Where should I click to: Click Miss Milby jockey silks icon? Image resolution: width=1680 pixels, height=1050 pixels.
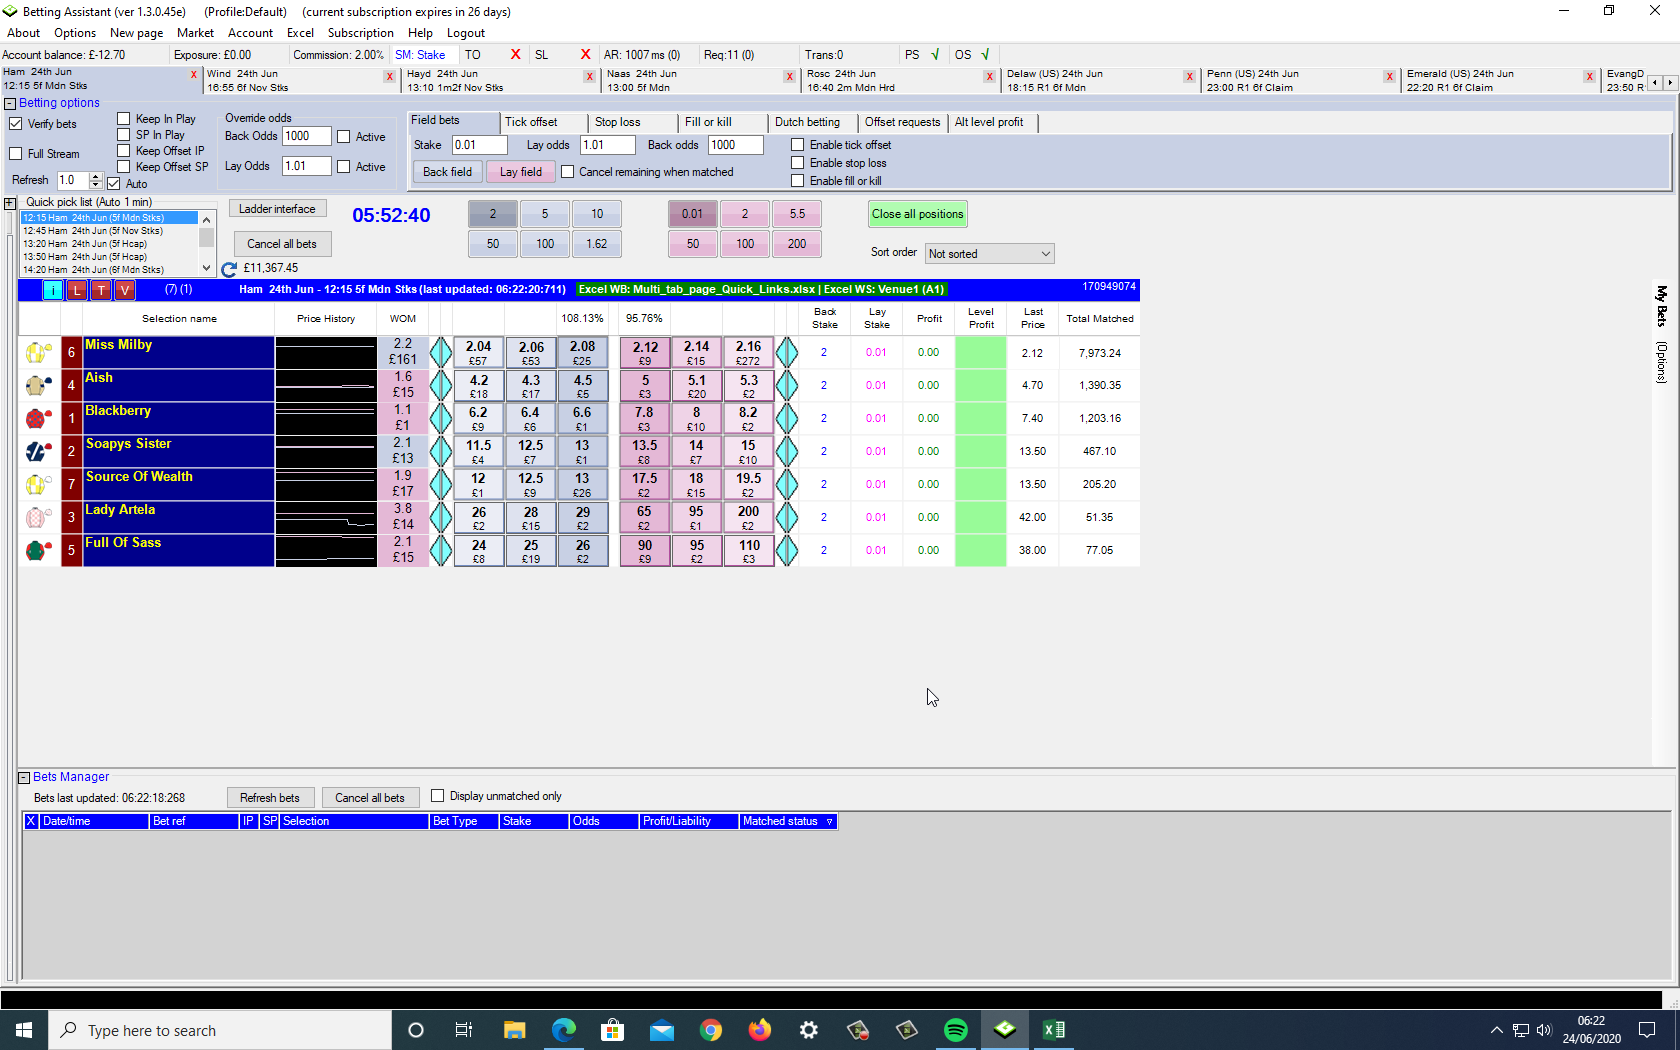[x=38, y=352]
